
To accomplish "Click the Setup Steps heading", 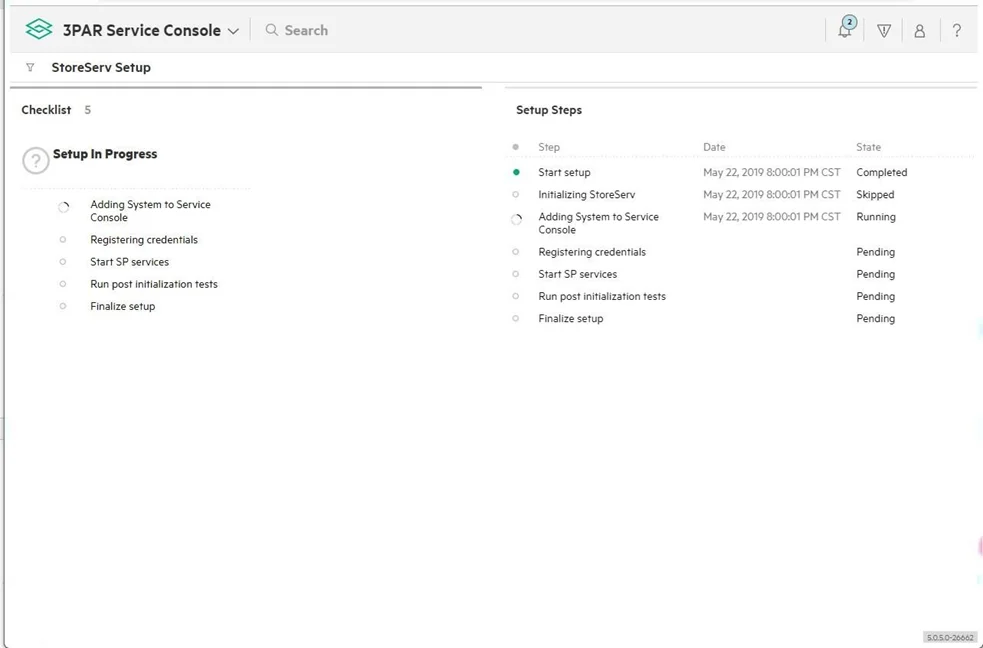I will (x=549, y=110).
